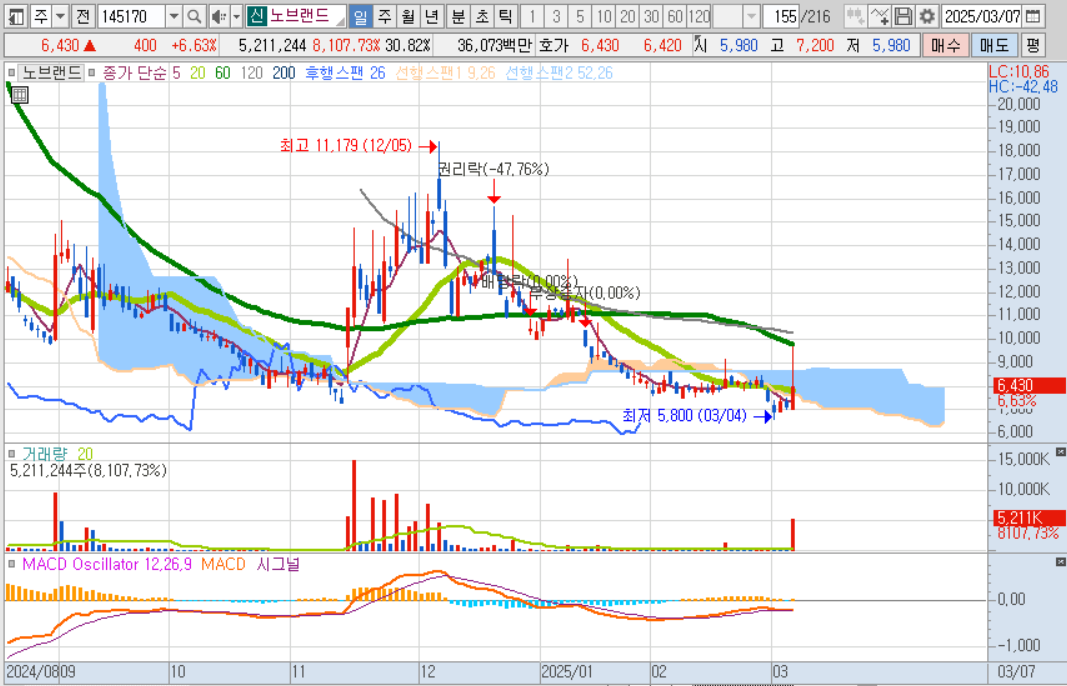Viewport: 1067px width, 686px height.
Task: Click the 200 moving average legend
Action: (284, 73)
